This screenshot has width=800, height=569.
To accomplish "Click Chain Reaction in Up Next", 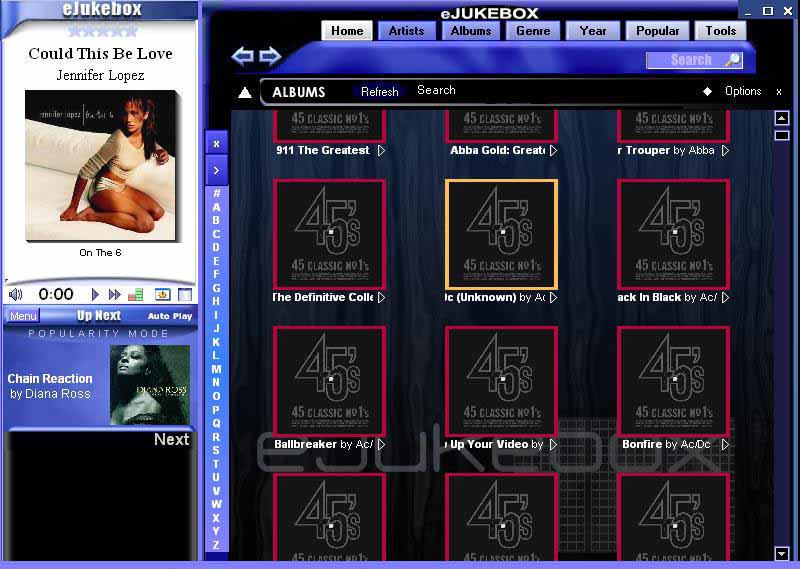I will (50, 379).
